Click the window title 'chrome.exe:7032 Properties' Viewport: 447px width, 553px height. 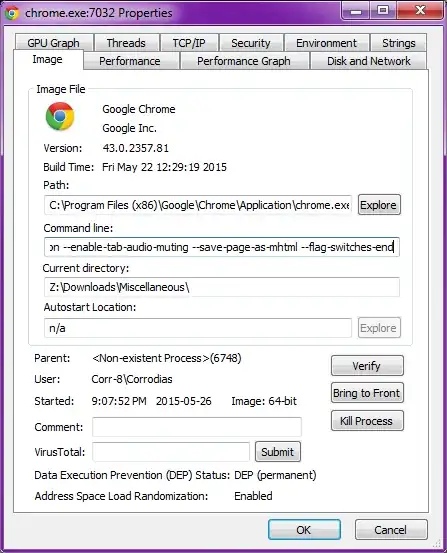click(x=99, y=13)
